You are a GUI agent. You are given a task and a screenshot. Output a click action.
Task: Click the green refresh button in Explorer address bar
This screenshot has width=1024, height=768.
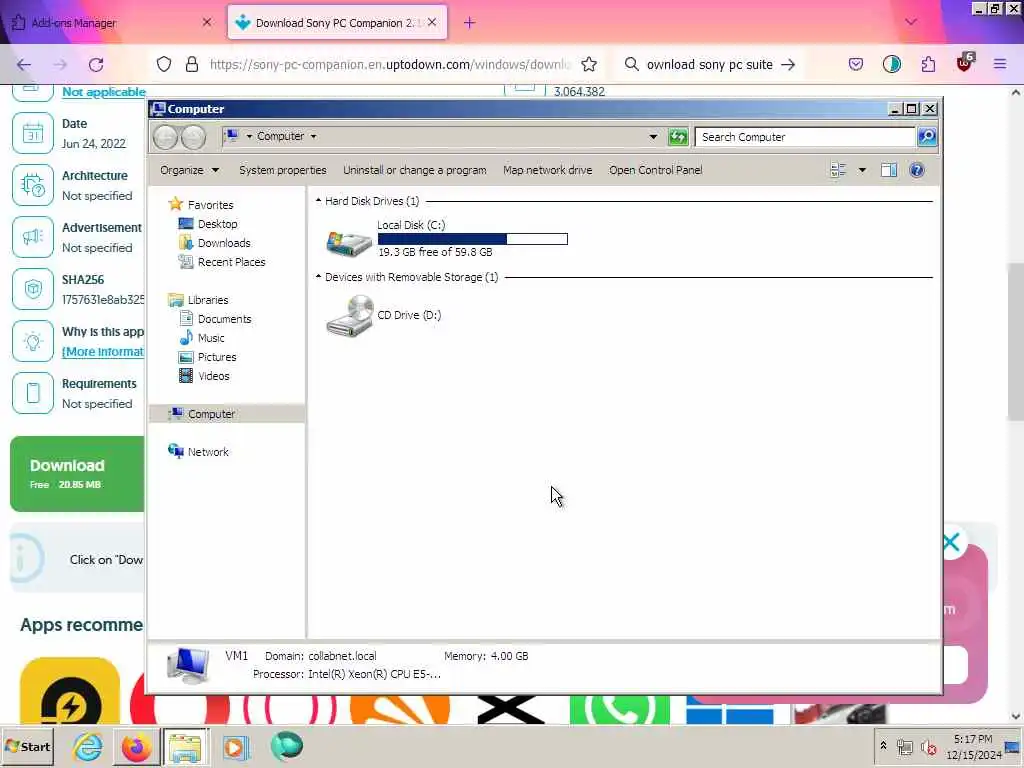(x=678, y=136)
